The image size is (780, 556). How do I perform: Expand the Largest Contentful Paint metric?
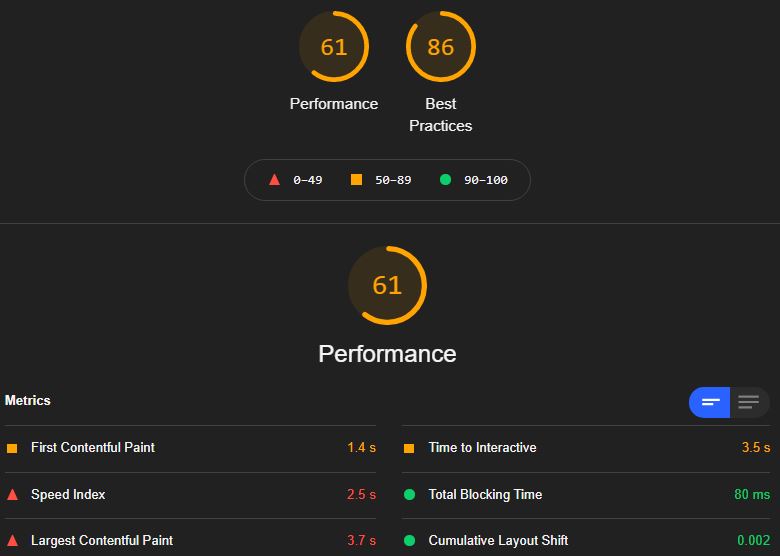click(191, 540)
